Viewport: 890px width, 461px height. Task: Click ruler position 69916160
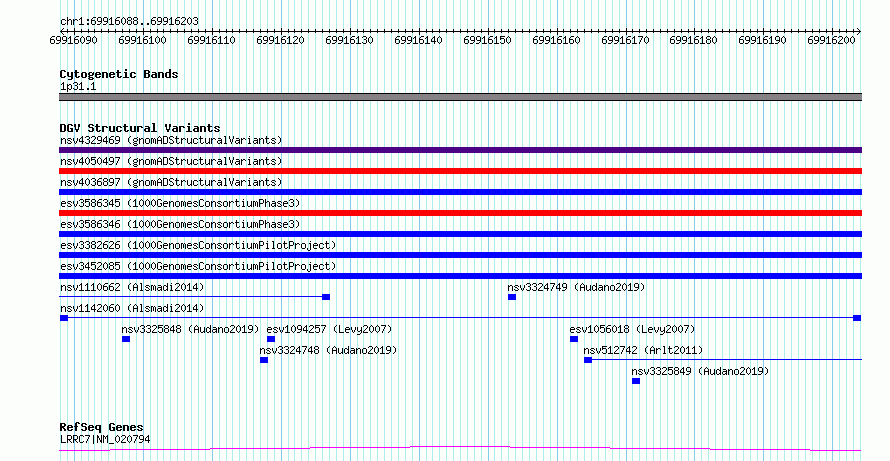point(556,40)
